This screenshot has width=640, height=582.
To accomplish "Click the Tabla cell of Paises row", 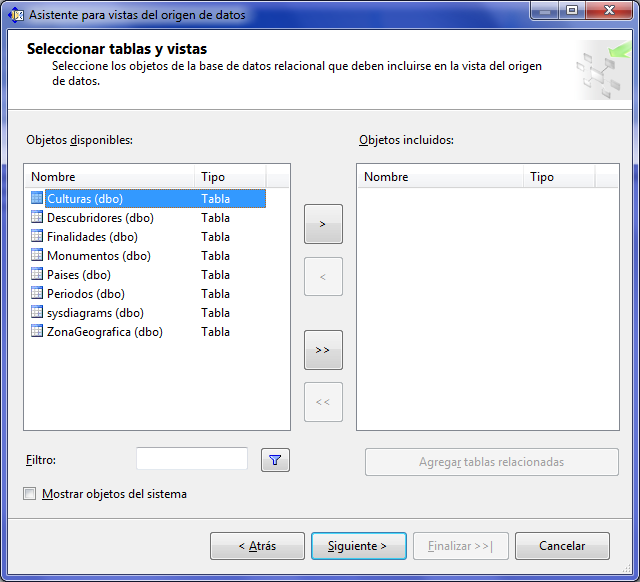I will point(216,275).
